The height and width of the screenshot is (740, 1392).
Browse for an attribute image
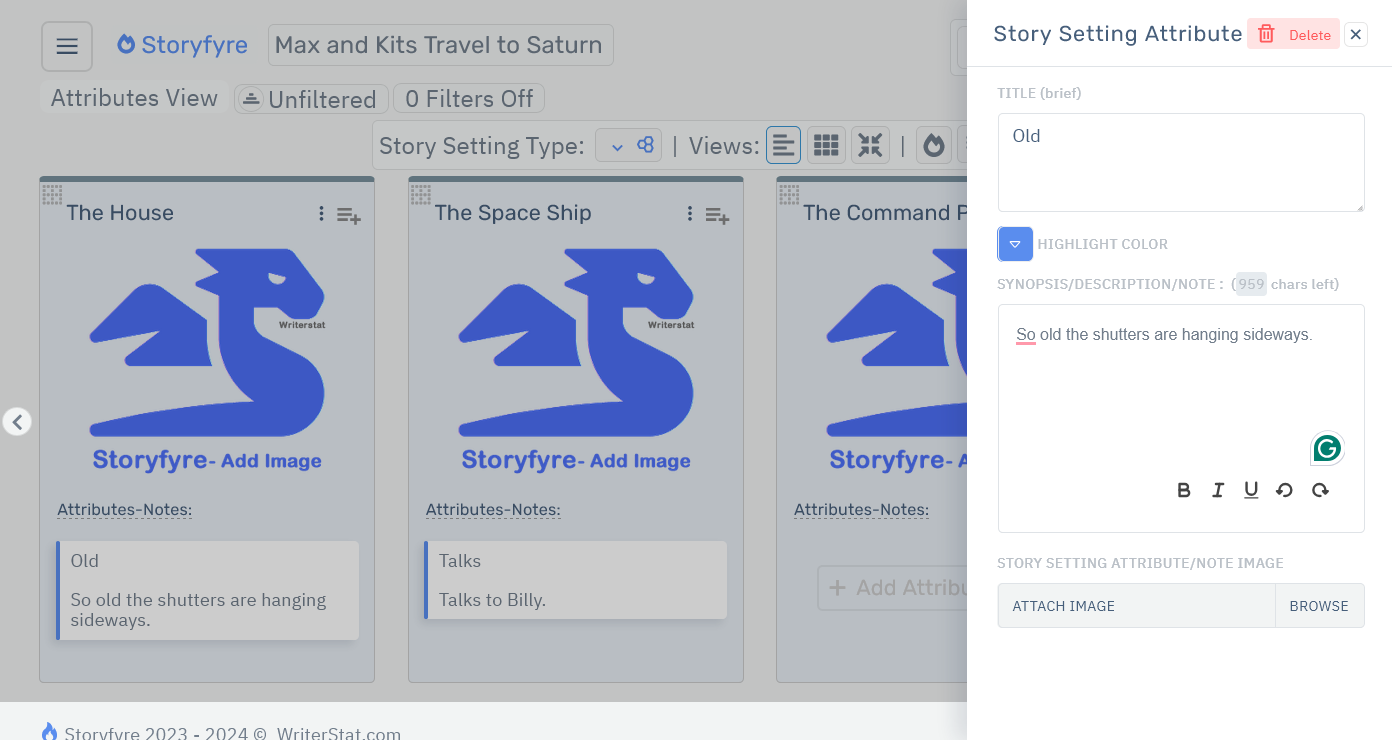click(x=1319, y=605)
